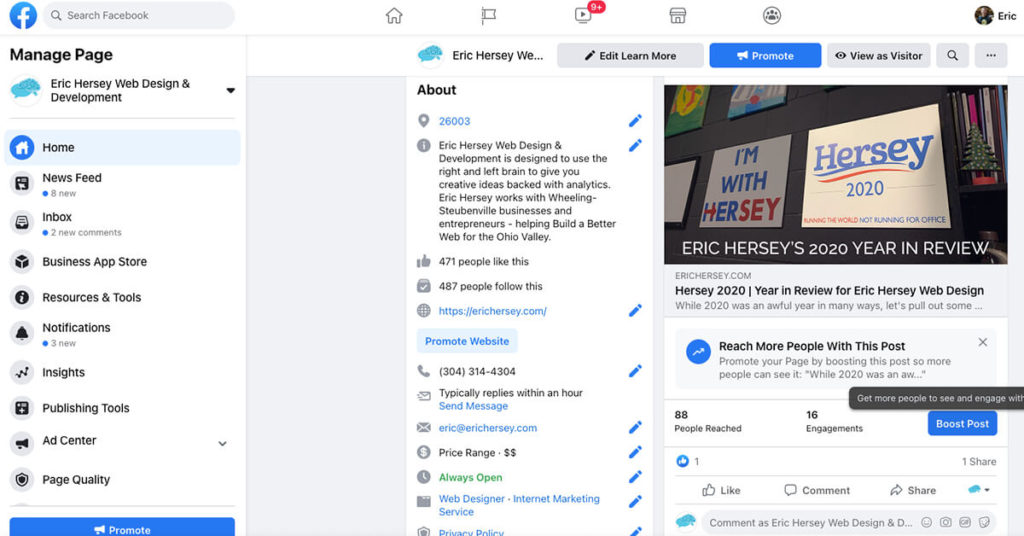Open the three-dot more options menu
Image resolution: width=1024 pixels, height=536 pixels.
tap(991, 56)
